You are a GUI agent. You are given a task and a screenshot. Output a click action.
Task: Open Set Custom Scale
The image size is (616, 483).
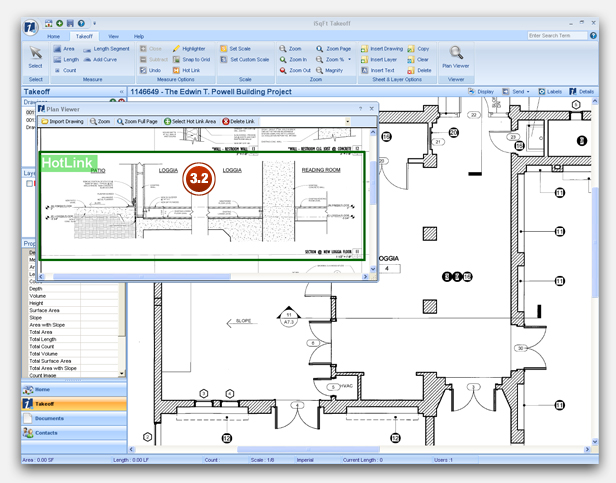click(x=245, y=59)
